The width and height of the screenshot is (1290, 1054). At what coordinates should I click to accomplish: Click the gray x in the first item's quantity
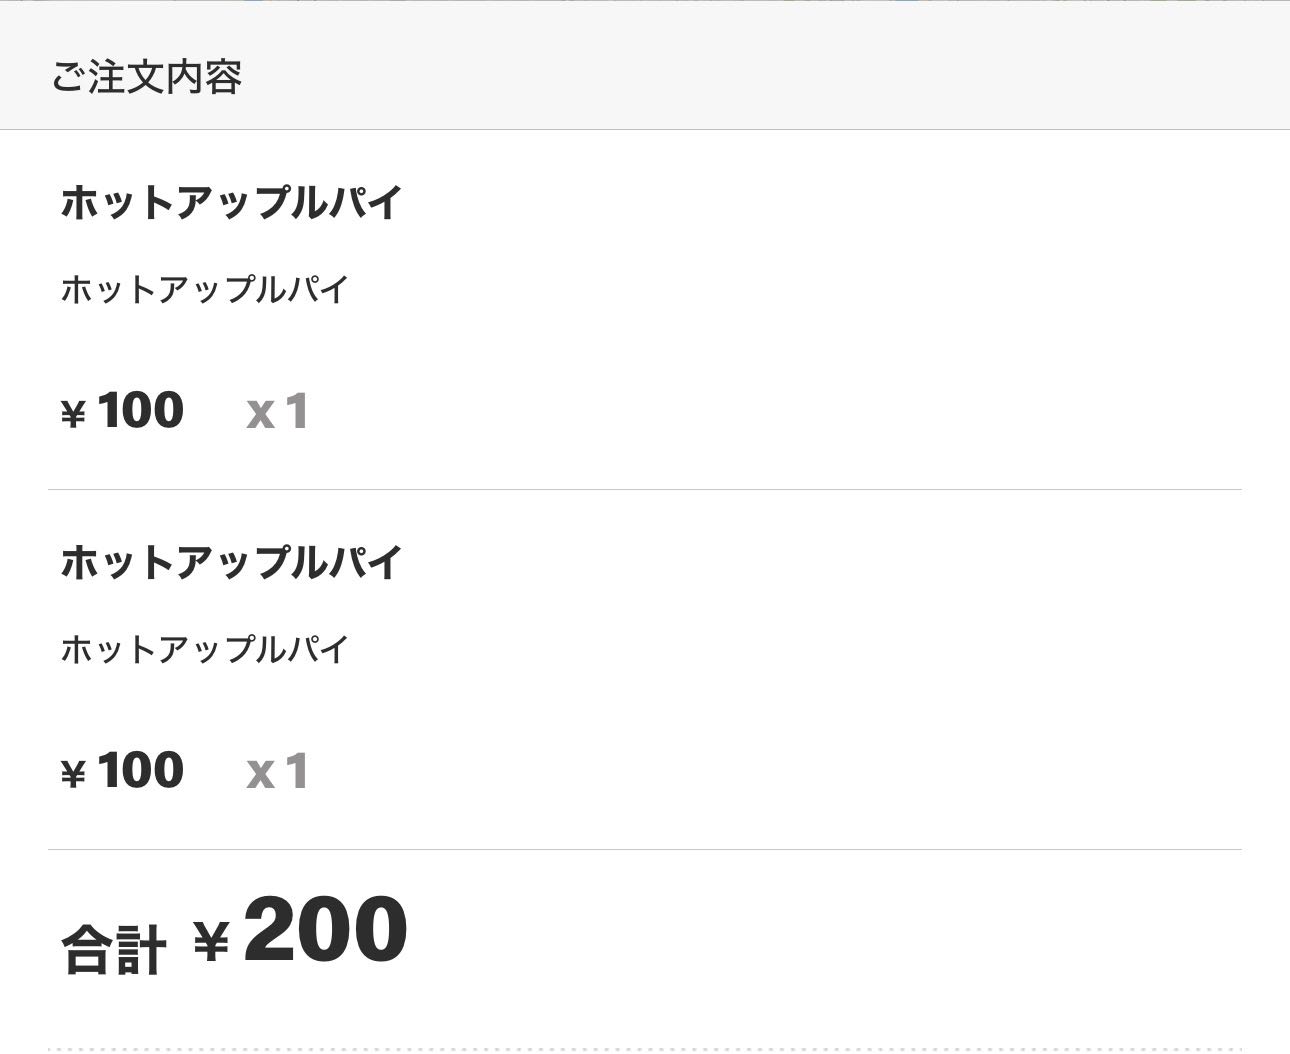click(260, 414)
